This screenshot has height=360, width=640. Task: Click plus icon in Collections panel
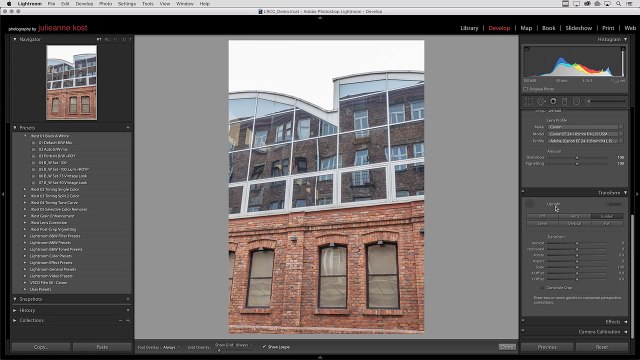128,320
